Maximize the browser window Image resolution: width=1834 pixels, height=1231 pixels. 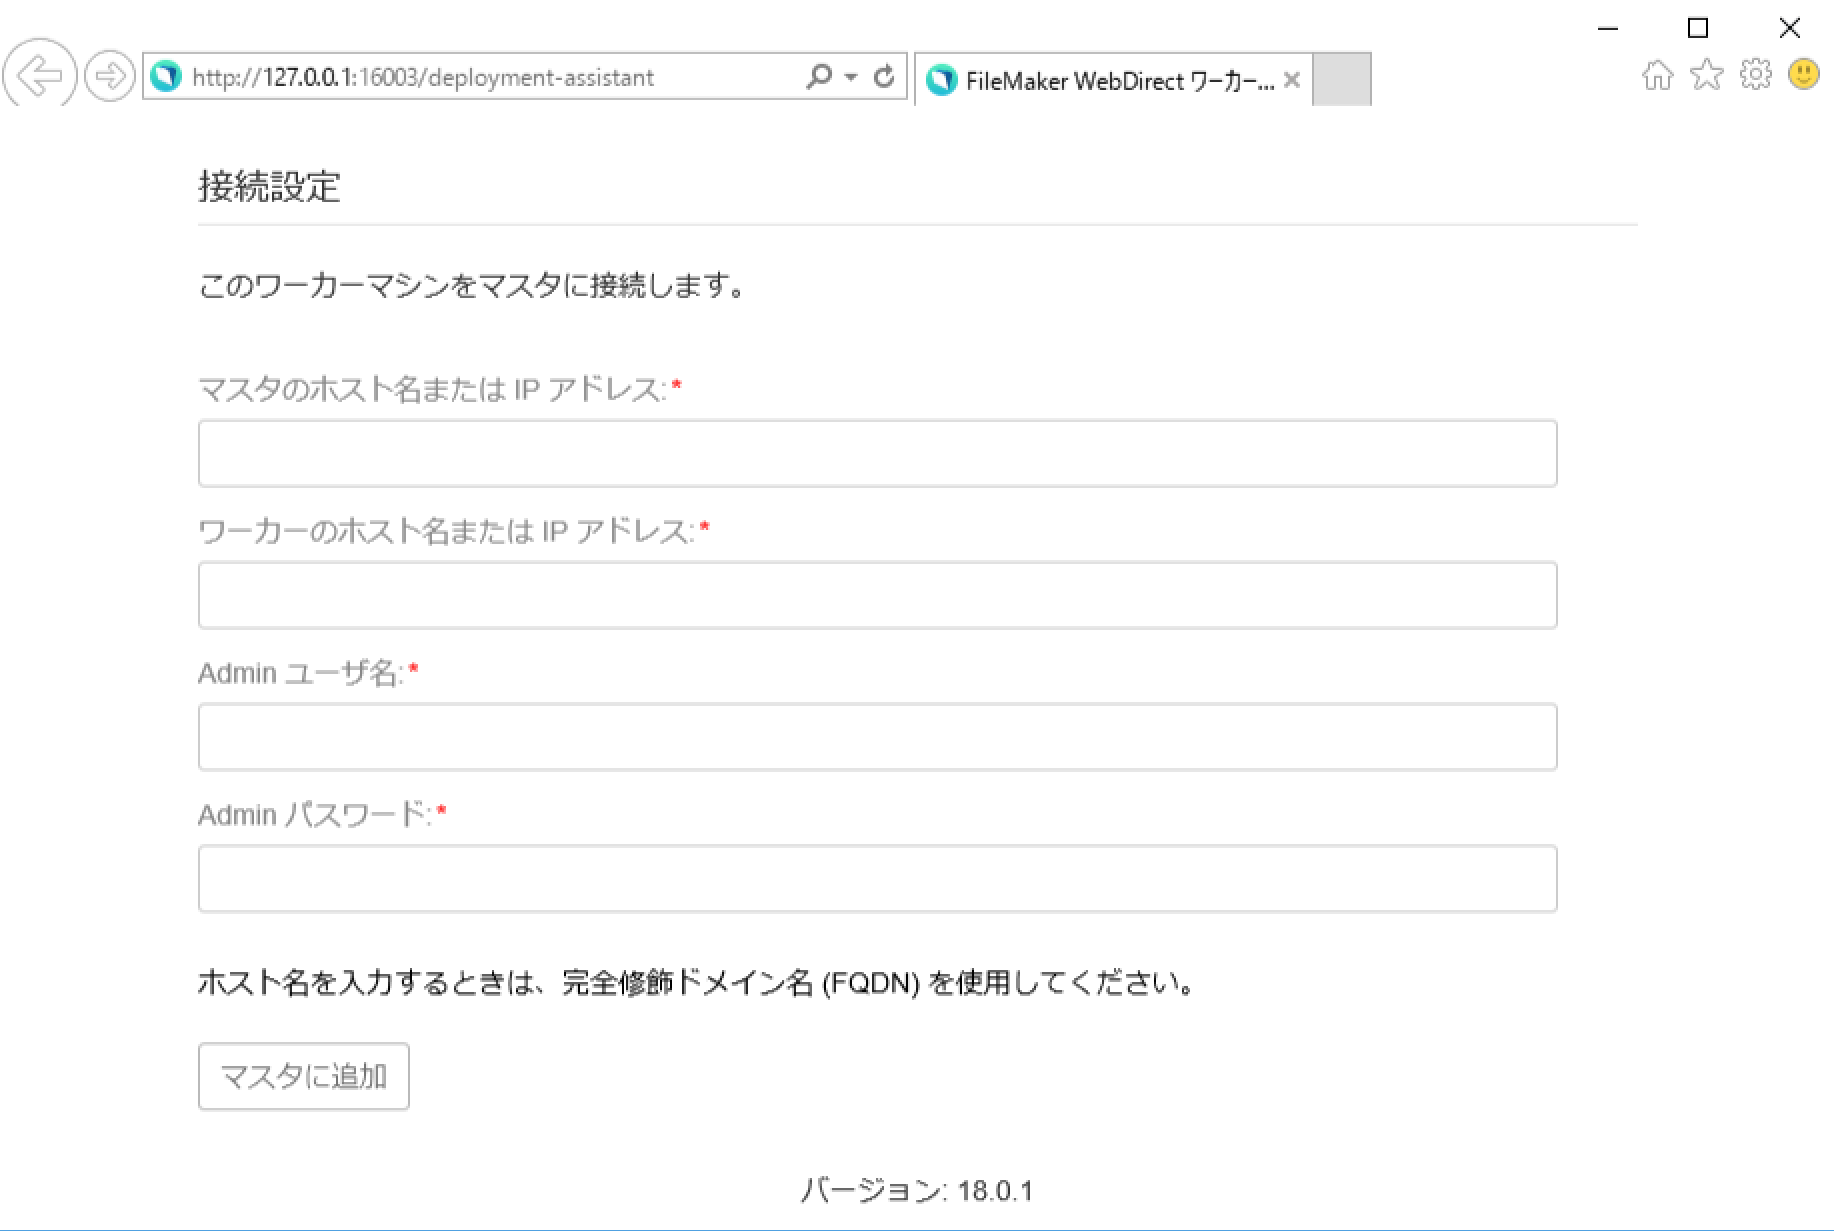(1698, 28)
